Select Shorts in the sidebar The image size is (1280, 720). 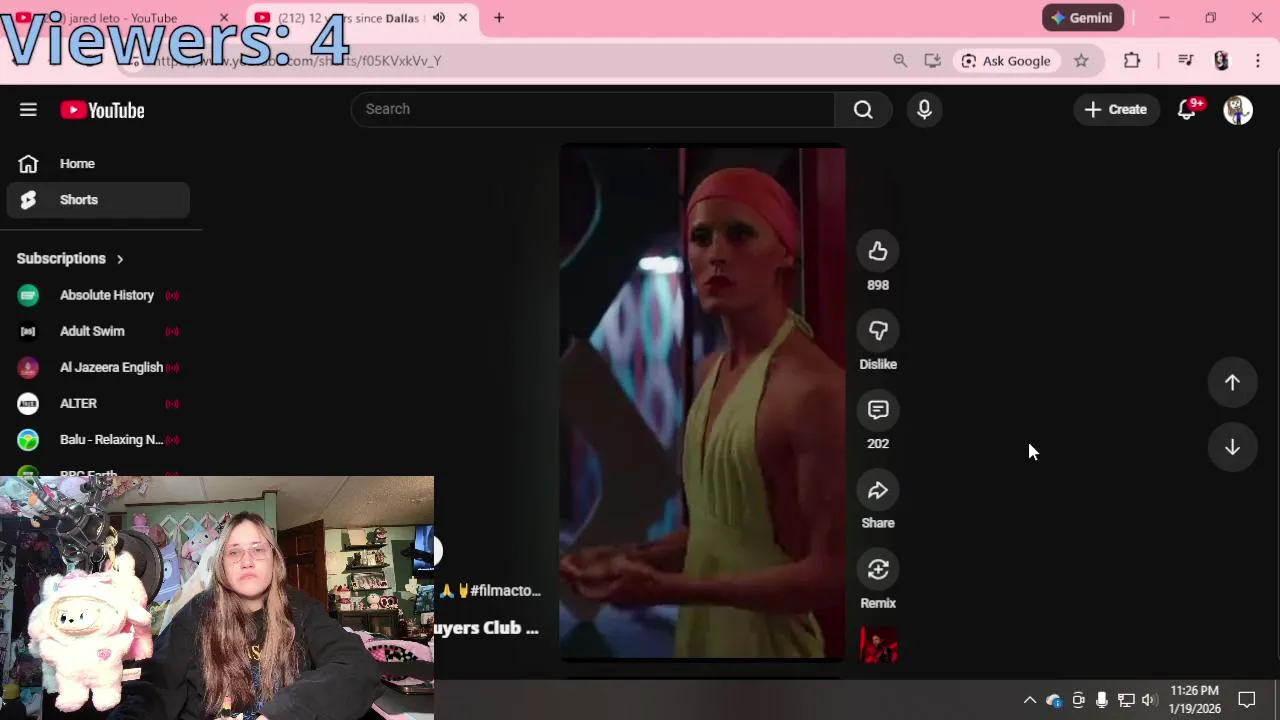(98, 200)
